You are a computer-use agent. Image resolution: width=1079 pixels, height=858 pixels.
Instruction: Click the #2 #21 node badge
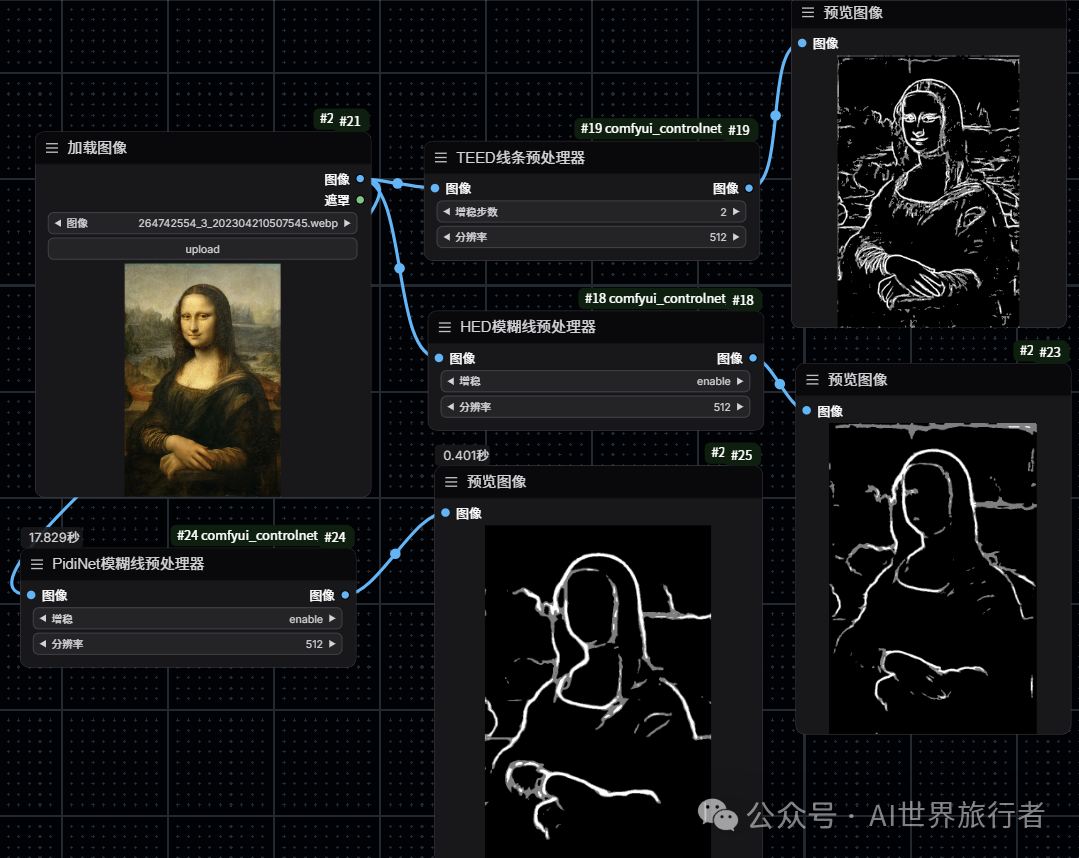coord(341,120)
